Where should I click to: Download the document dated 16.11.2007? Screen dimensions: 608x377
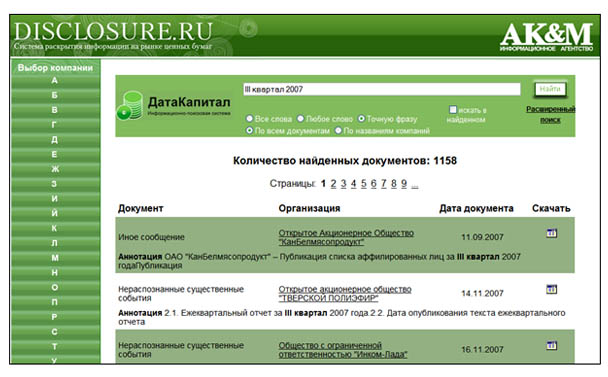[x=552, y=345]
